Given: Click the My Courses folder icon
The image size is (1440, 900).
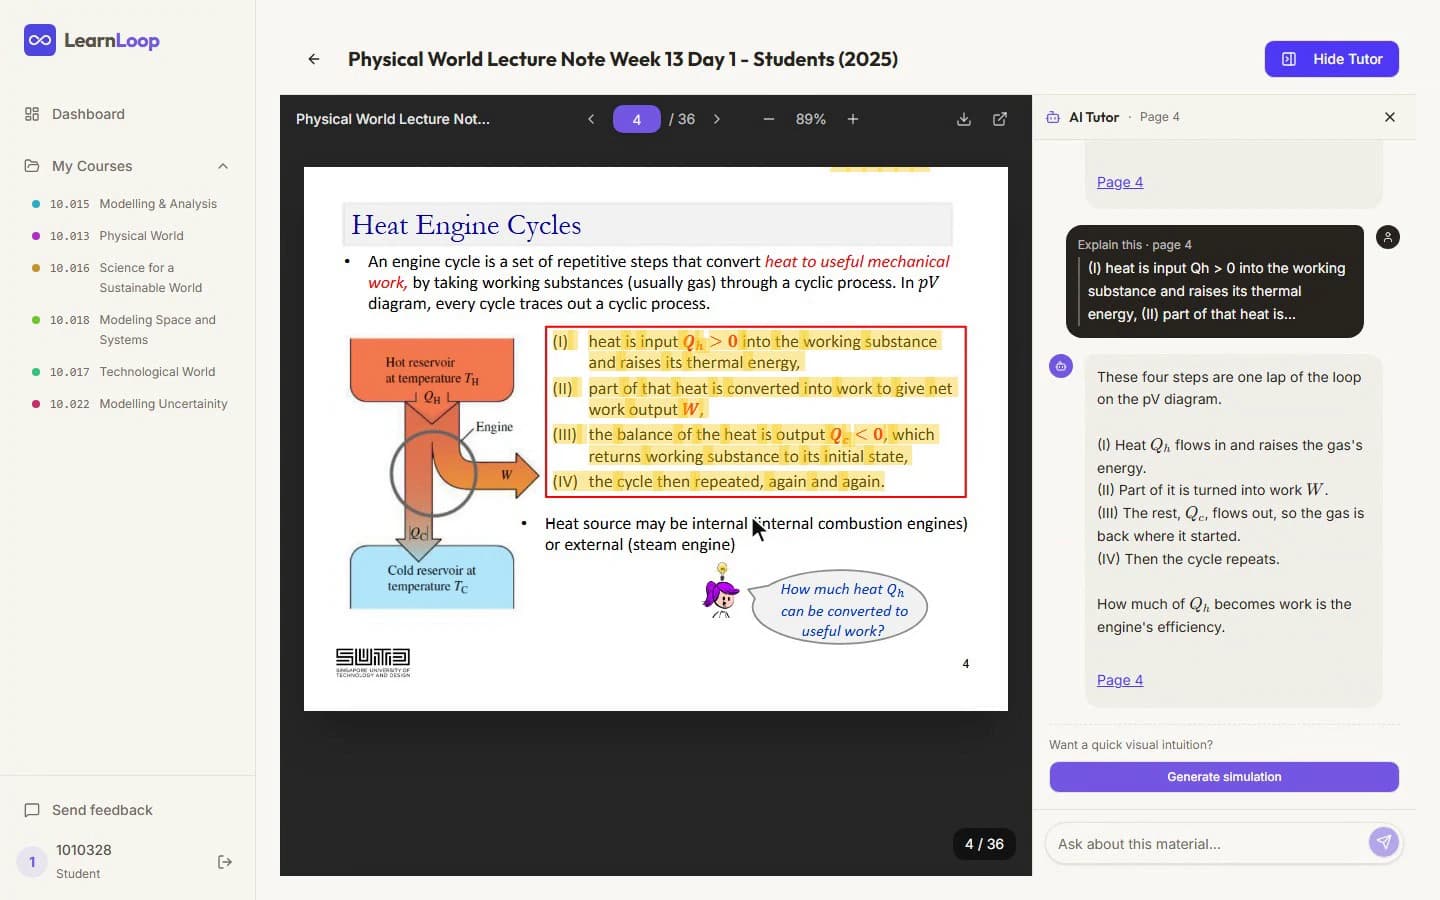Looking at the screenshot, I should [x=32, y=166].
